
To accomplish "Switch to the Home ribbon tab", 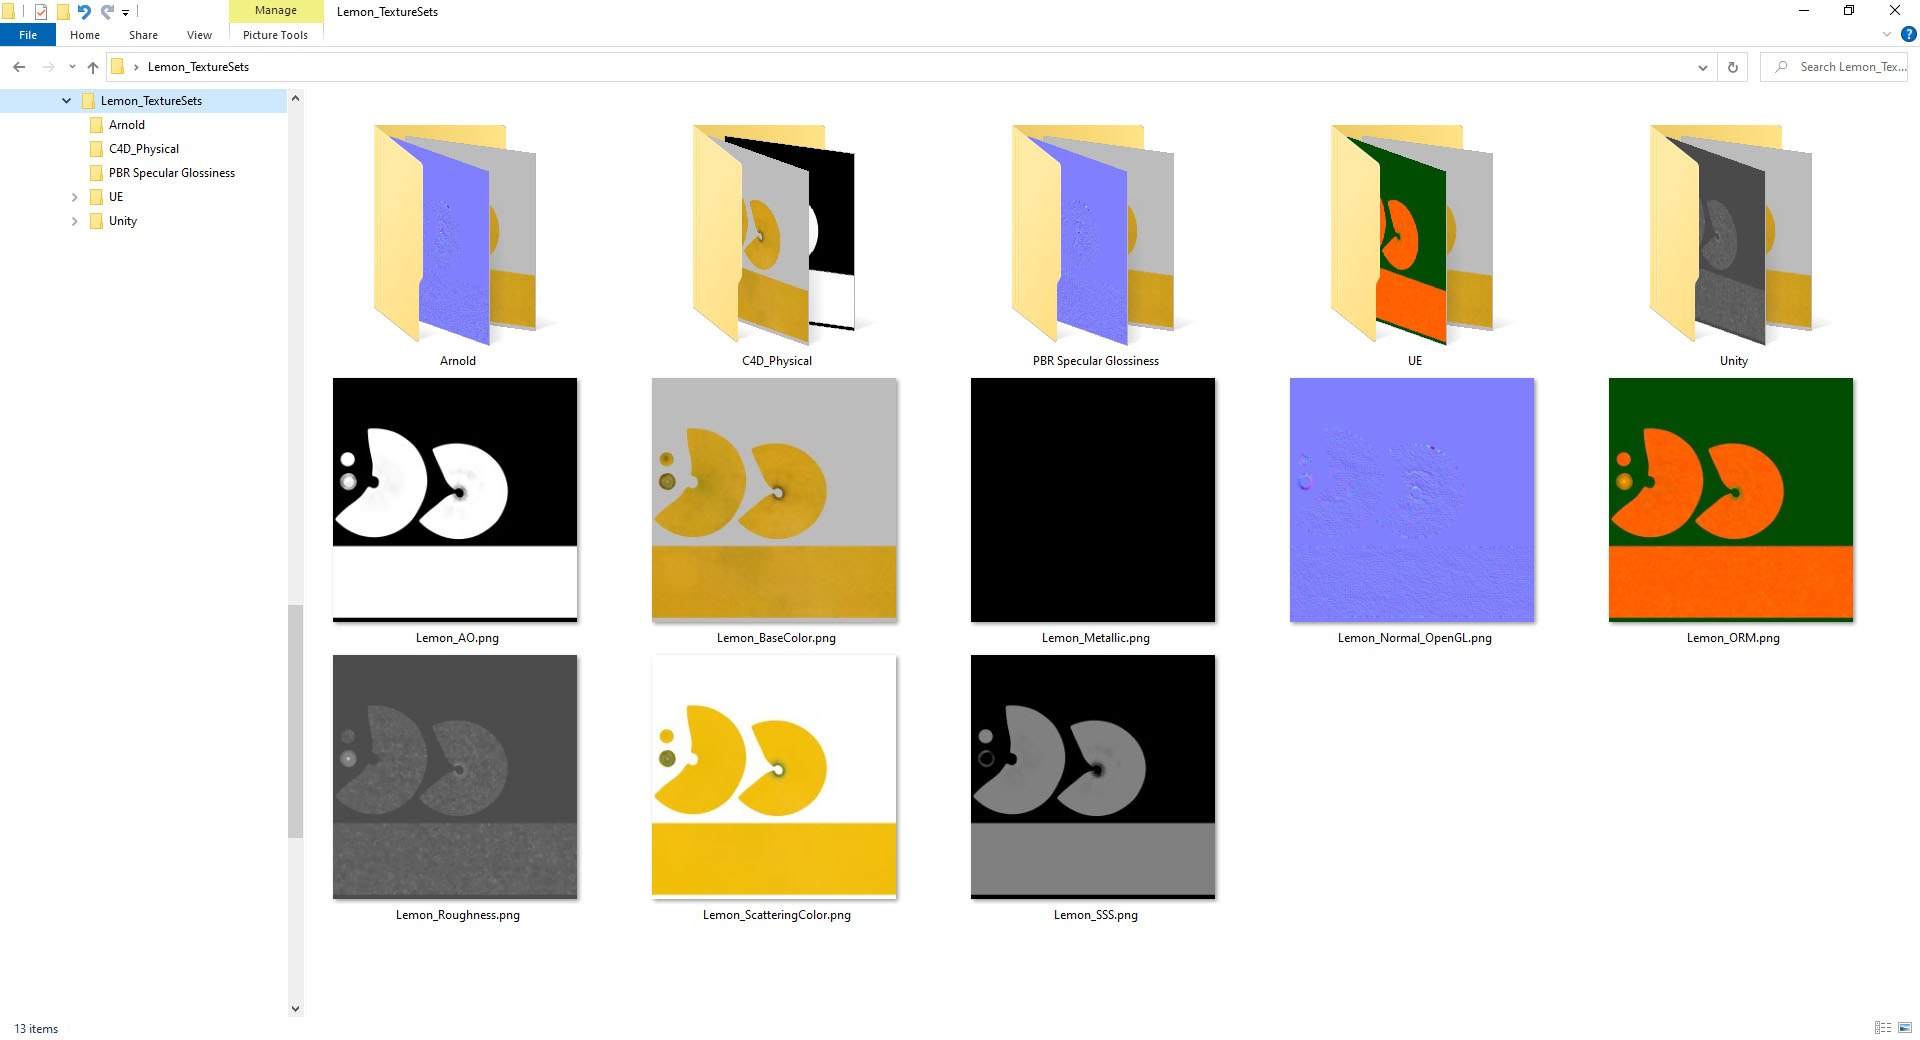I will (85, 35).
